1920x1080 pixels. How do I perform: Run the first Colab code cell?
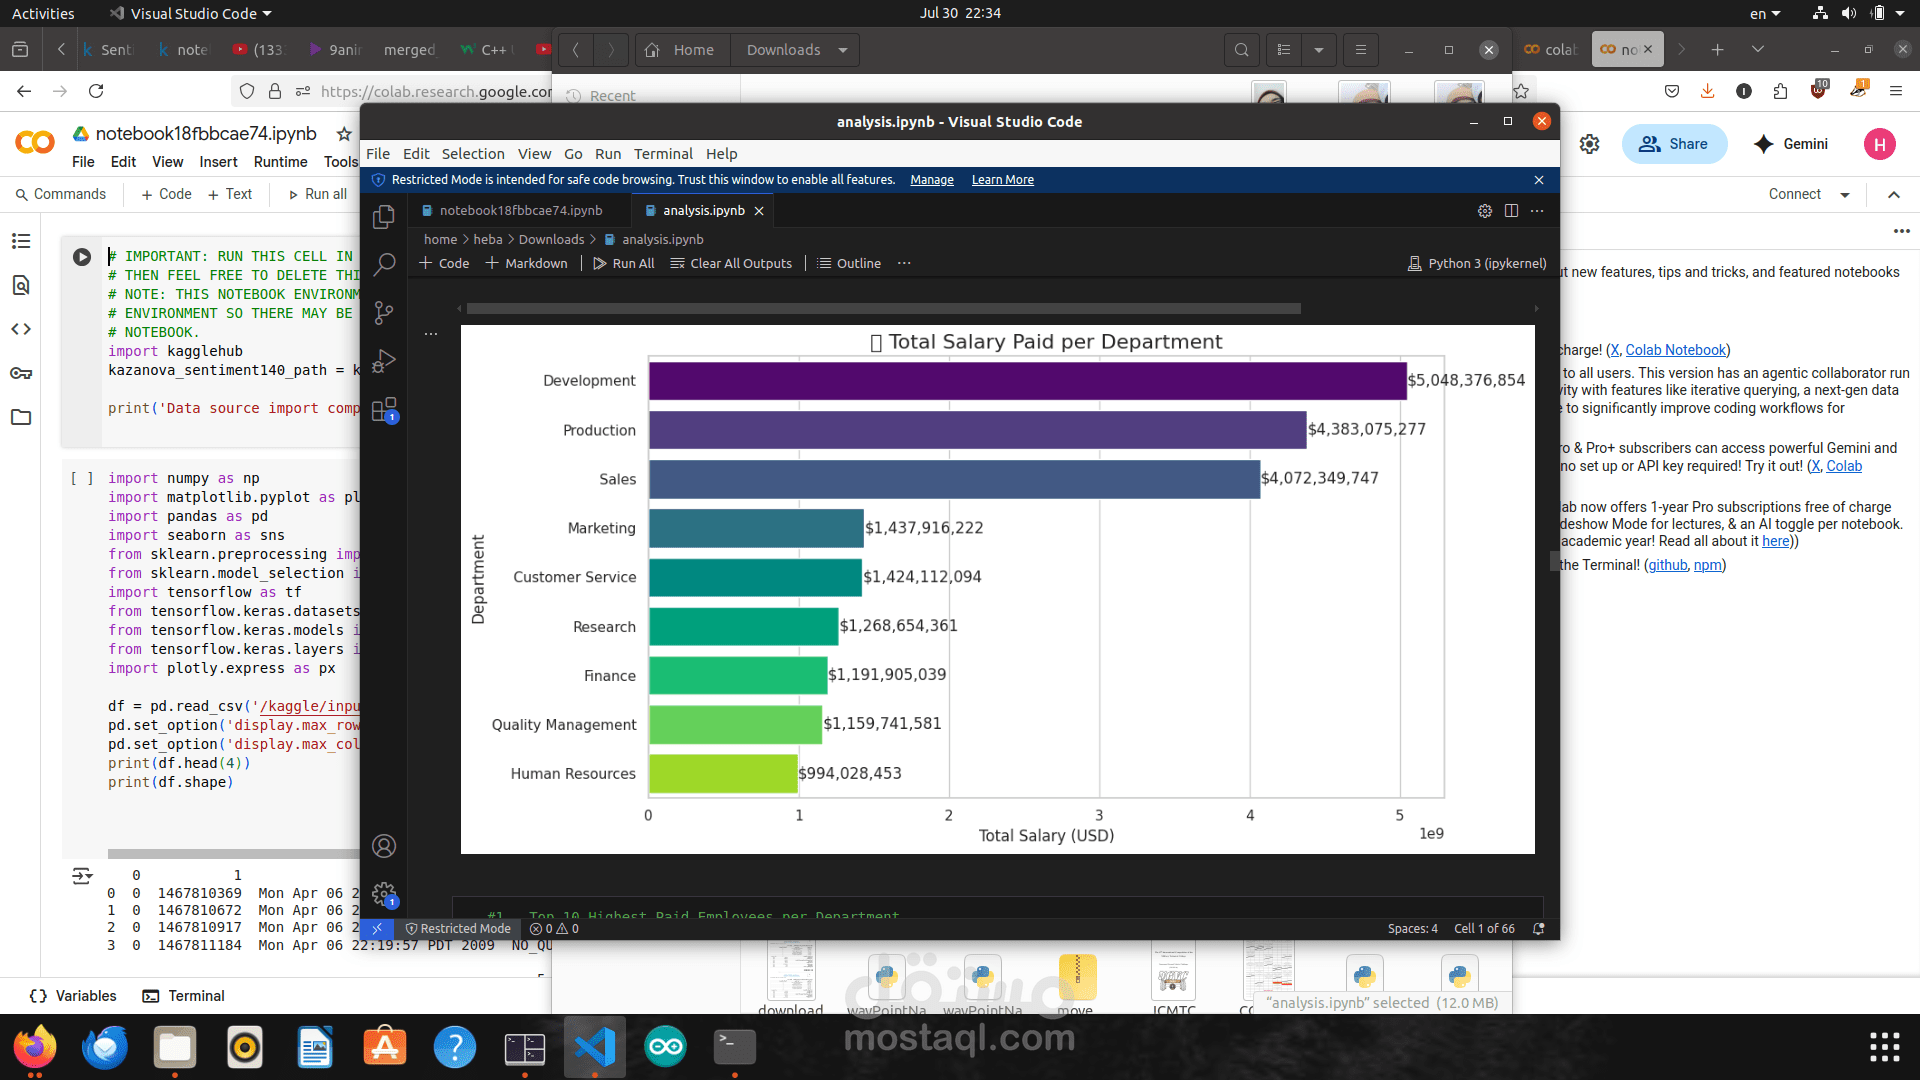pos(82,257)
